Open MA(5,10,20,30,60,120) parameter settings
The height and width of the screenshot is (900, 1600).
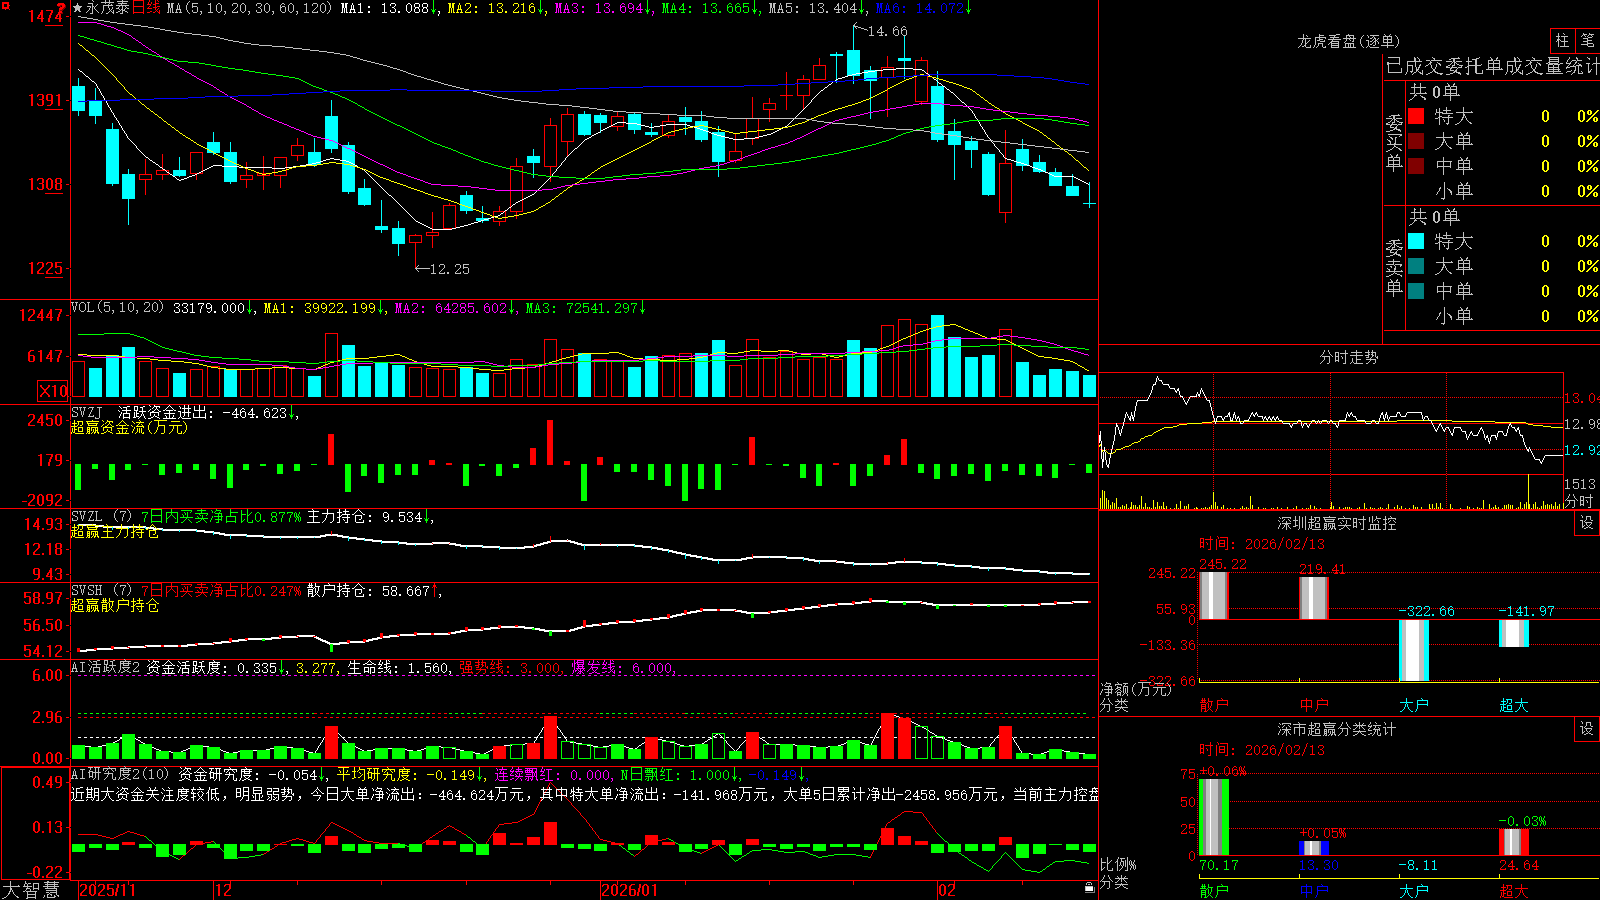(x=249, y=8)
